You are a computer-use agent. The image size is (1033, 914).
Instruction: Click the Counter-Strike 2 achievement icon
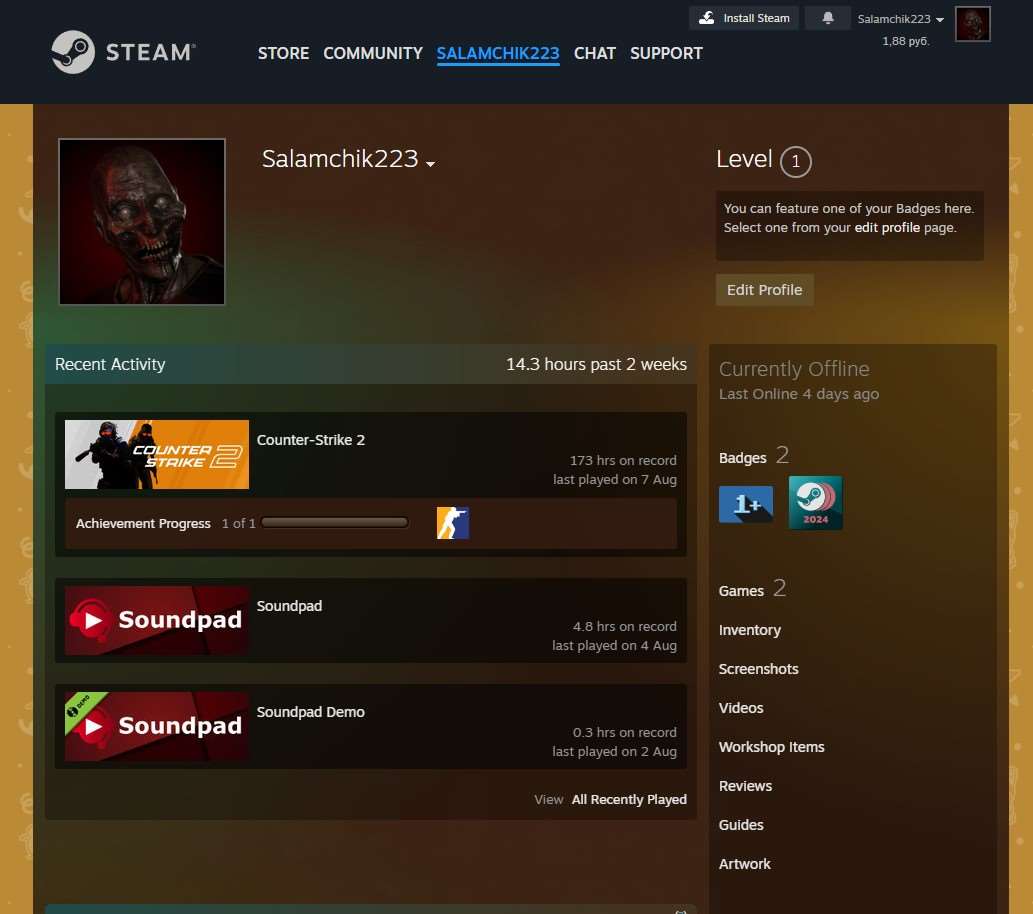[x=453, y=523]
